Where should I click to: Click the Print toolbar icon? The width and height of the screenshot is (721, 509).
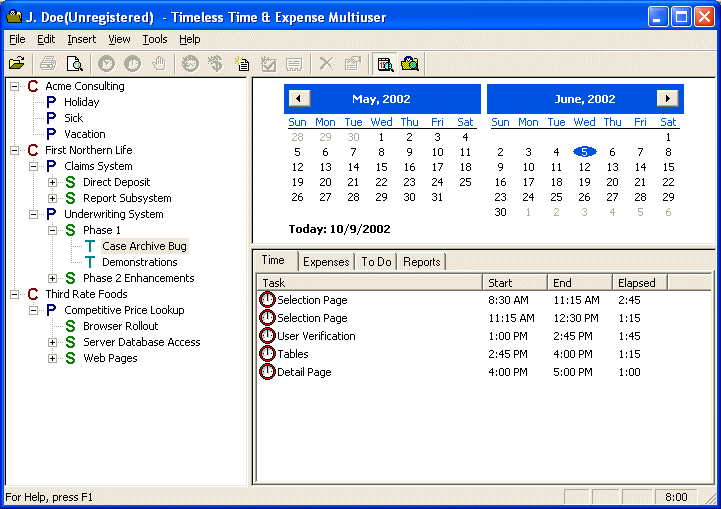pyautogui.click(x=48, y=63)
